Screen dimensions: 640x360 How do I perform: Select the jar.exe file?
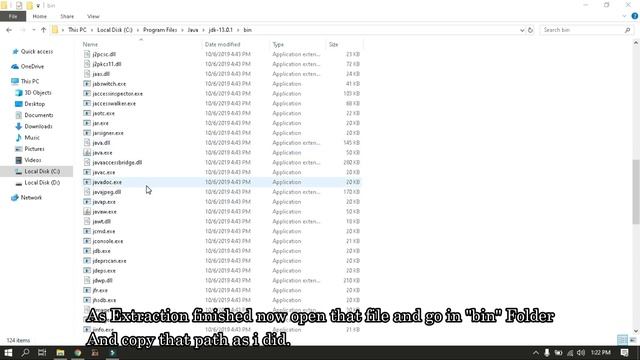click(100, 123)
